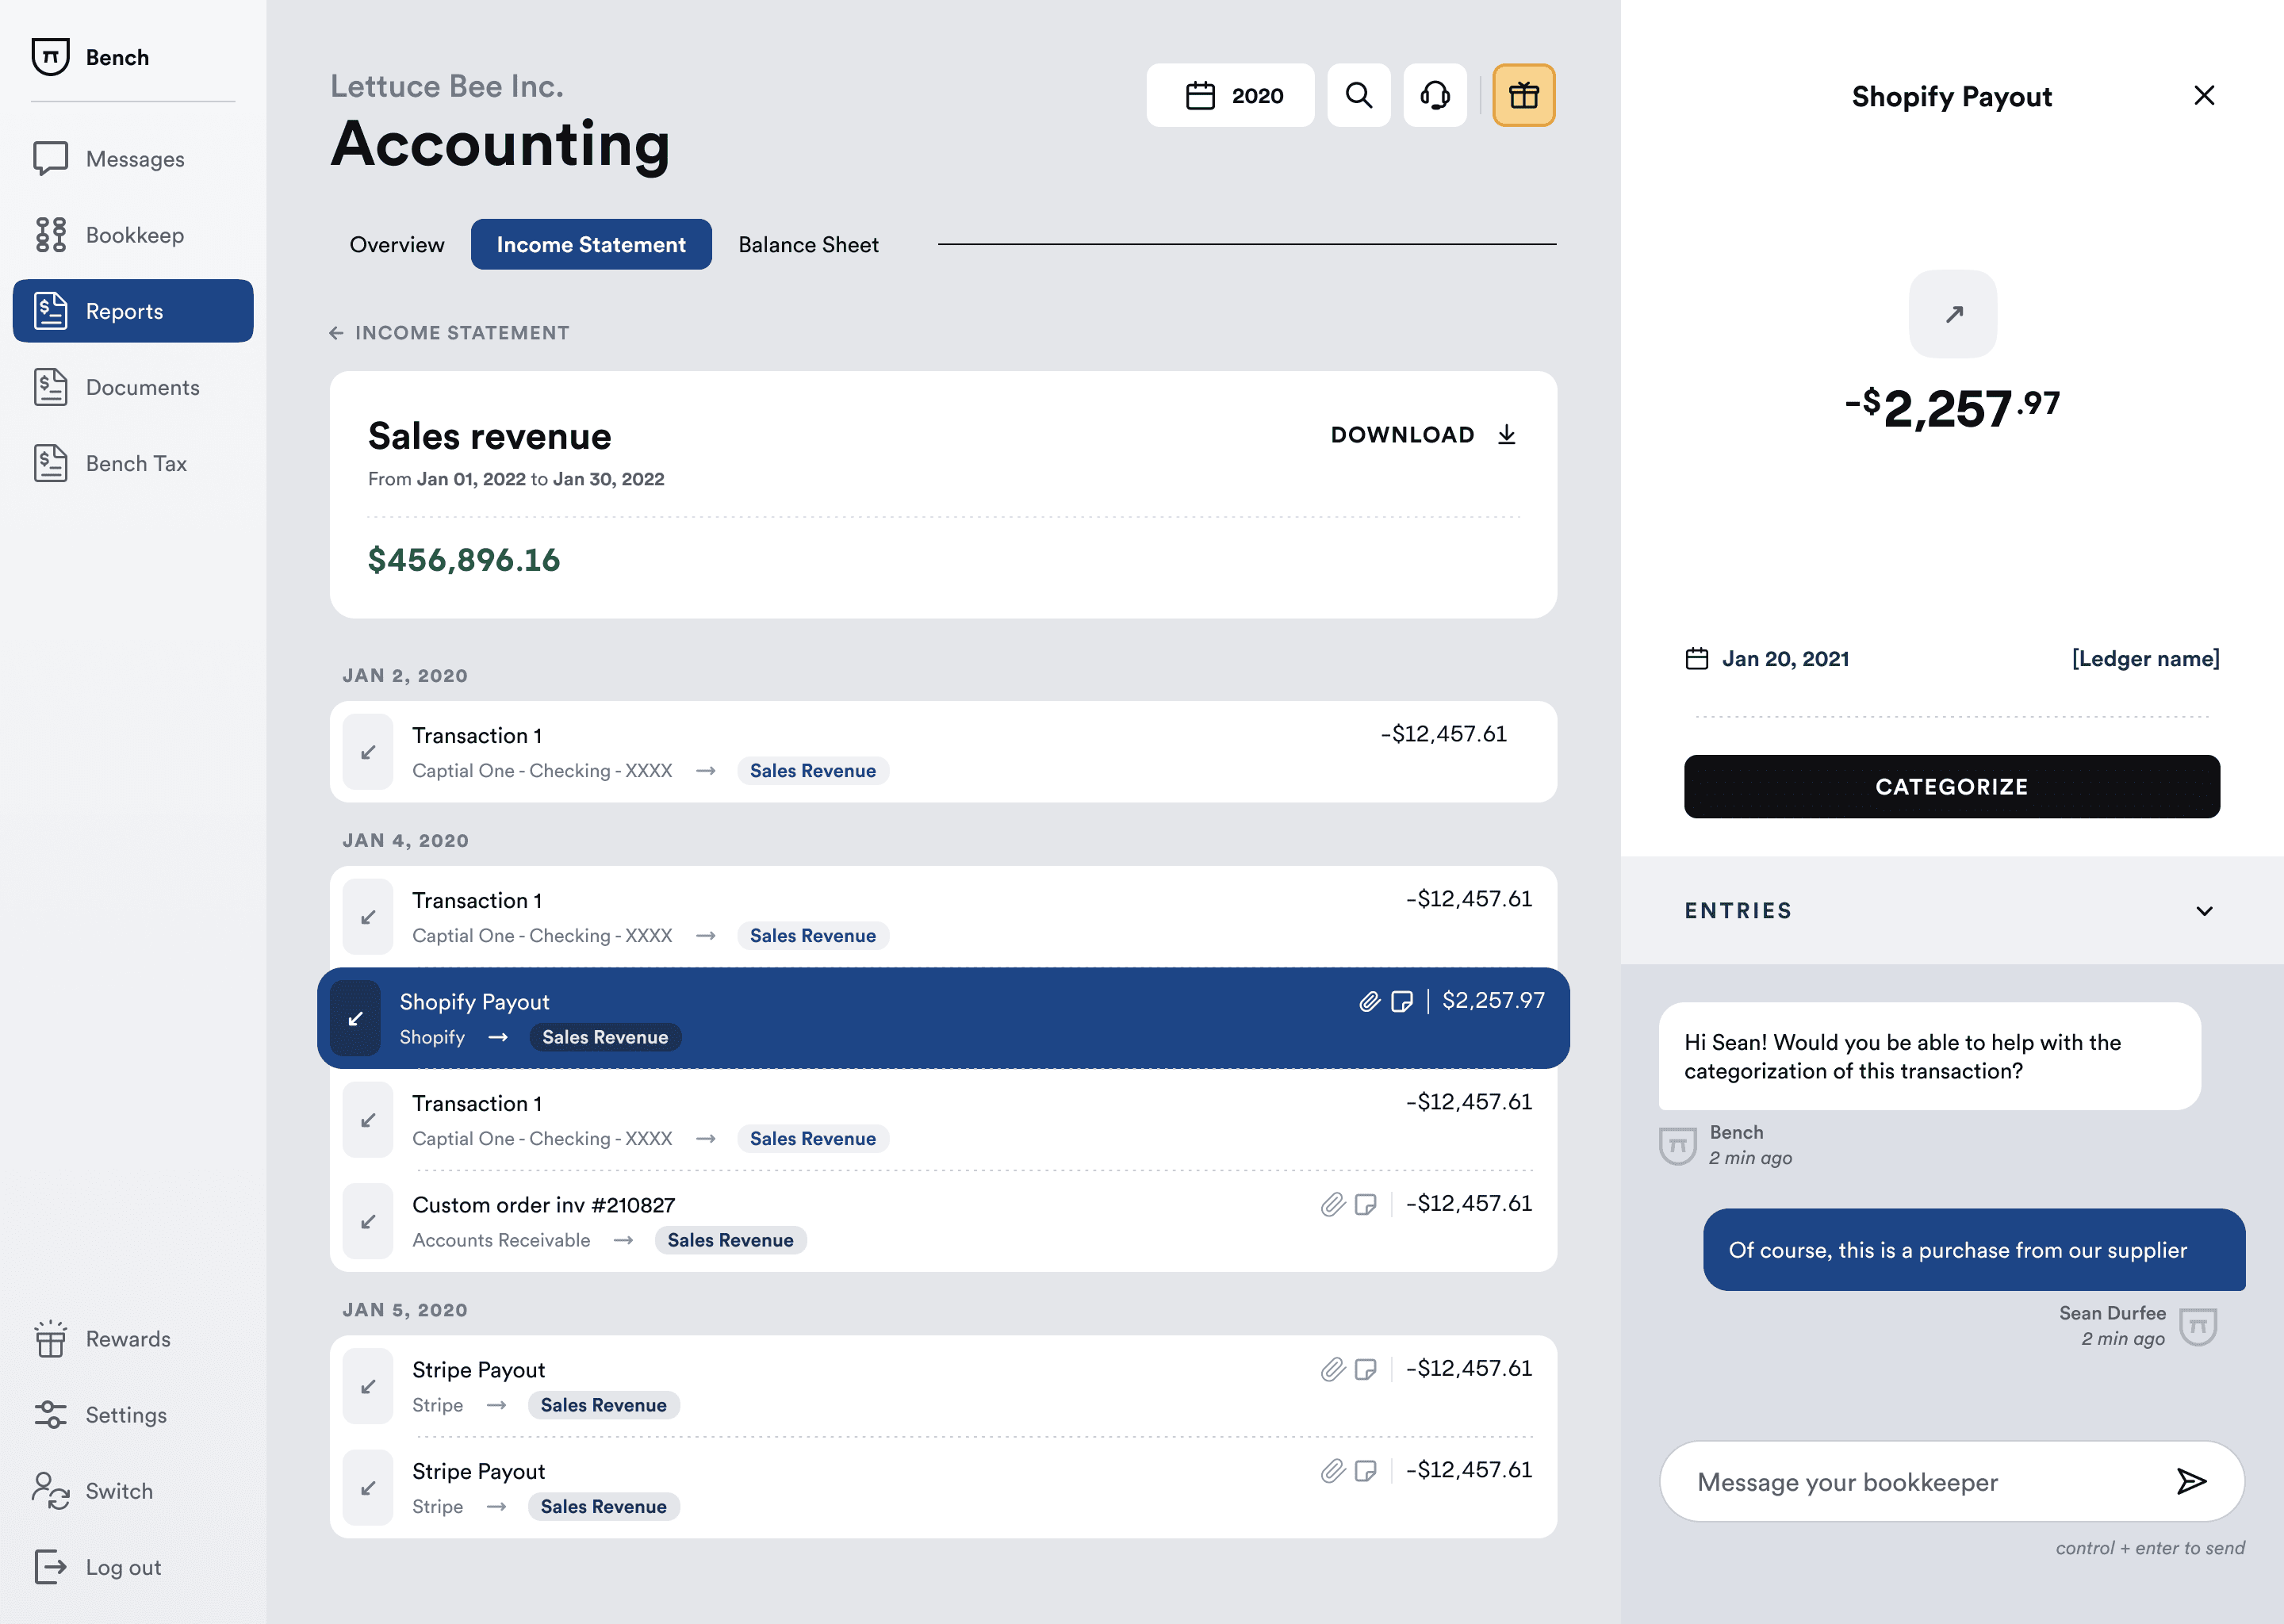Go back via Income Statement arrow

(x=337, y=333)
